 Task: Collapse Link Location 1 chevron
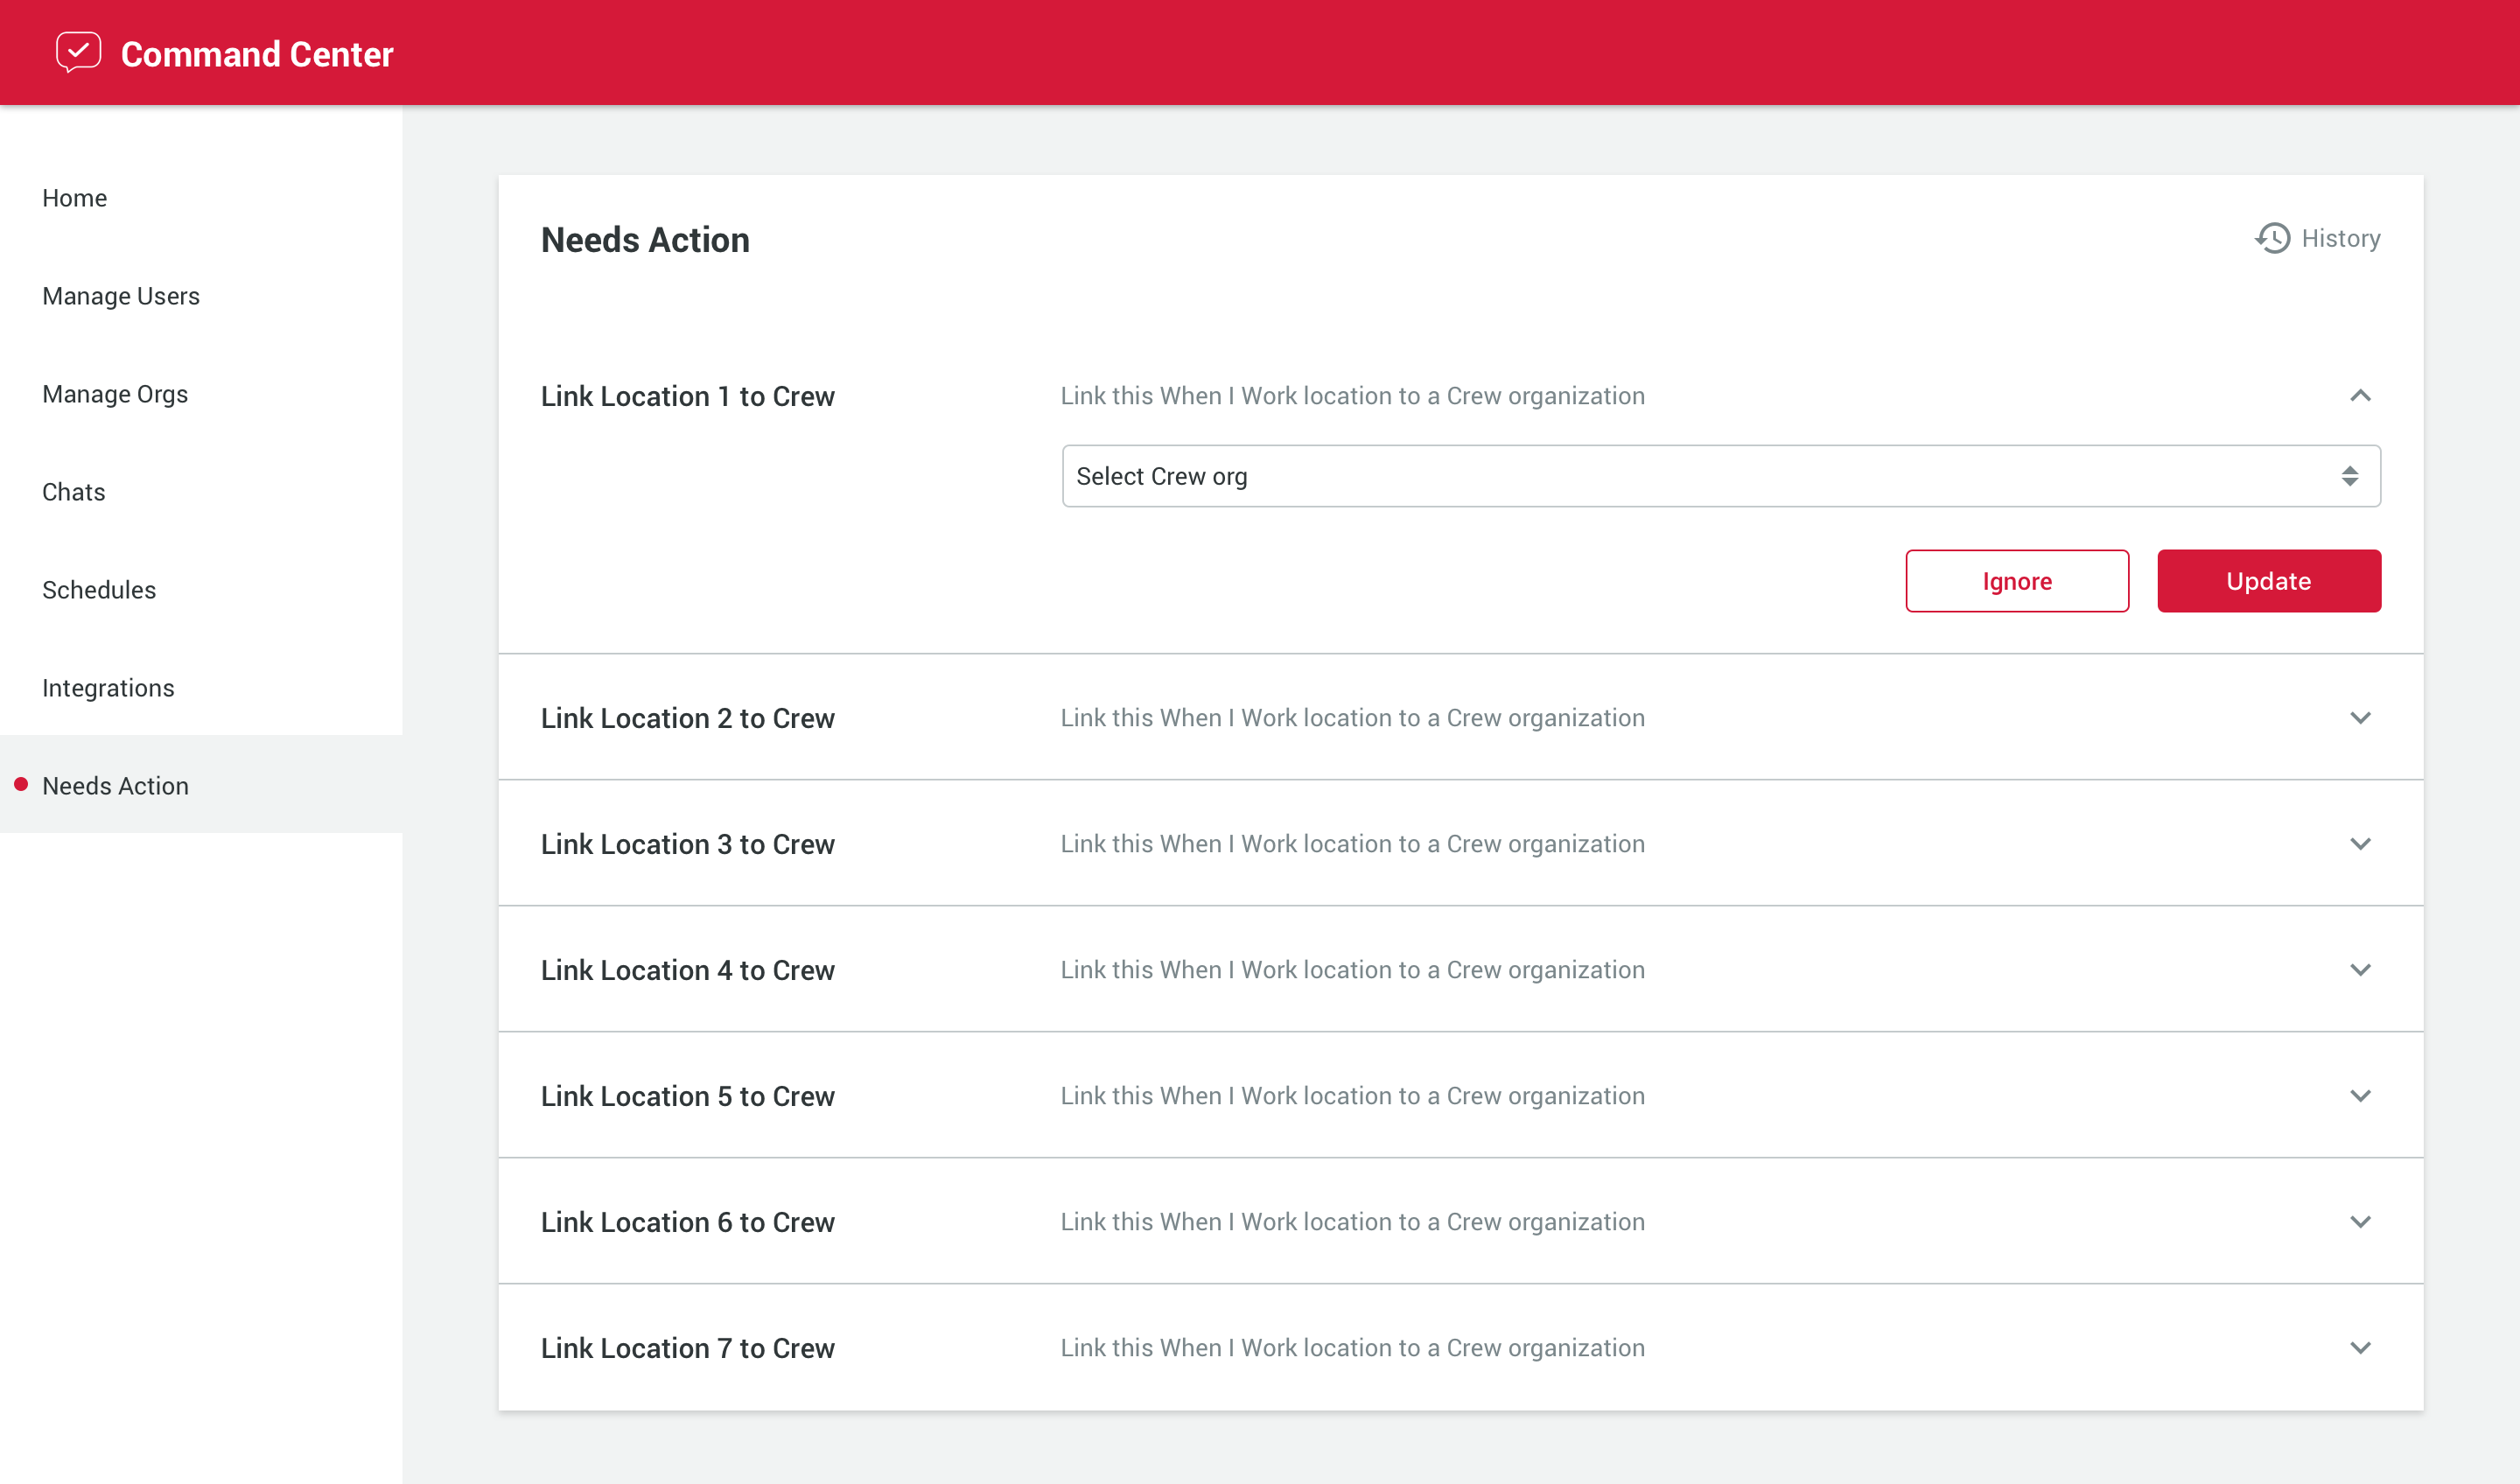(2360, 396)
